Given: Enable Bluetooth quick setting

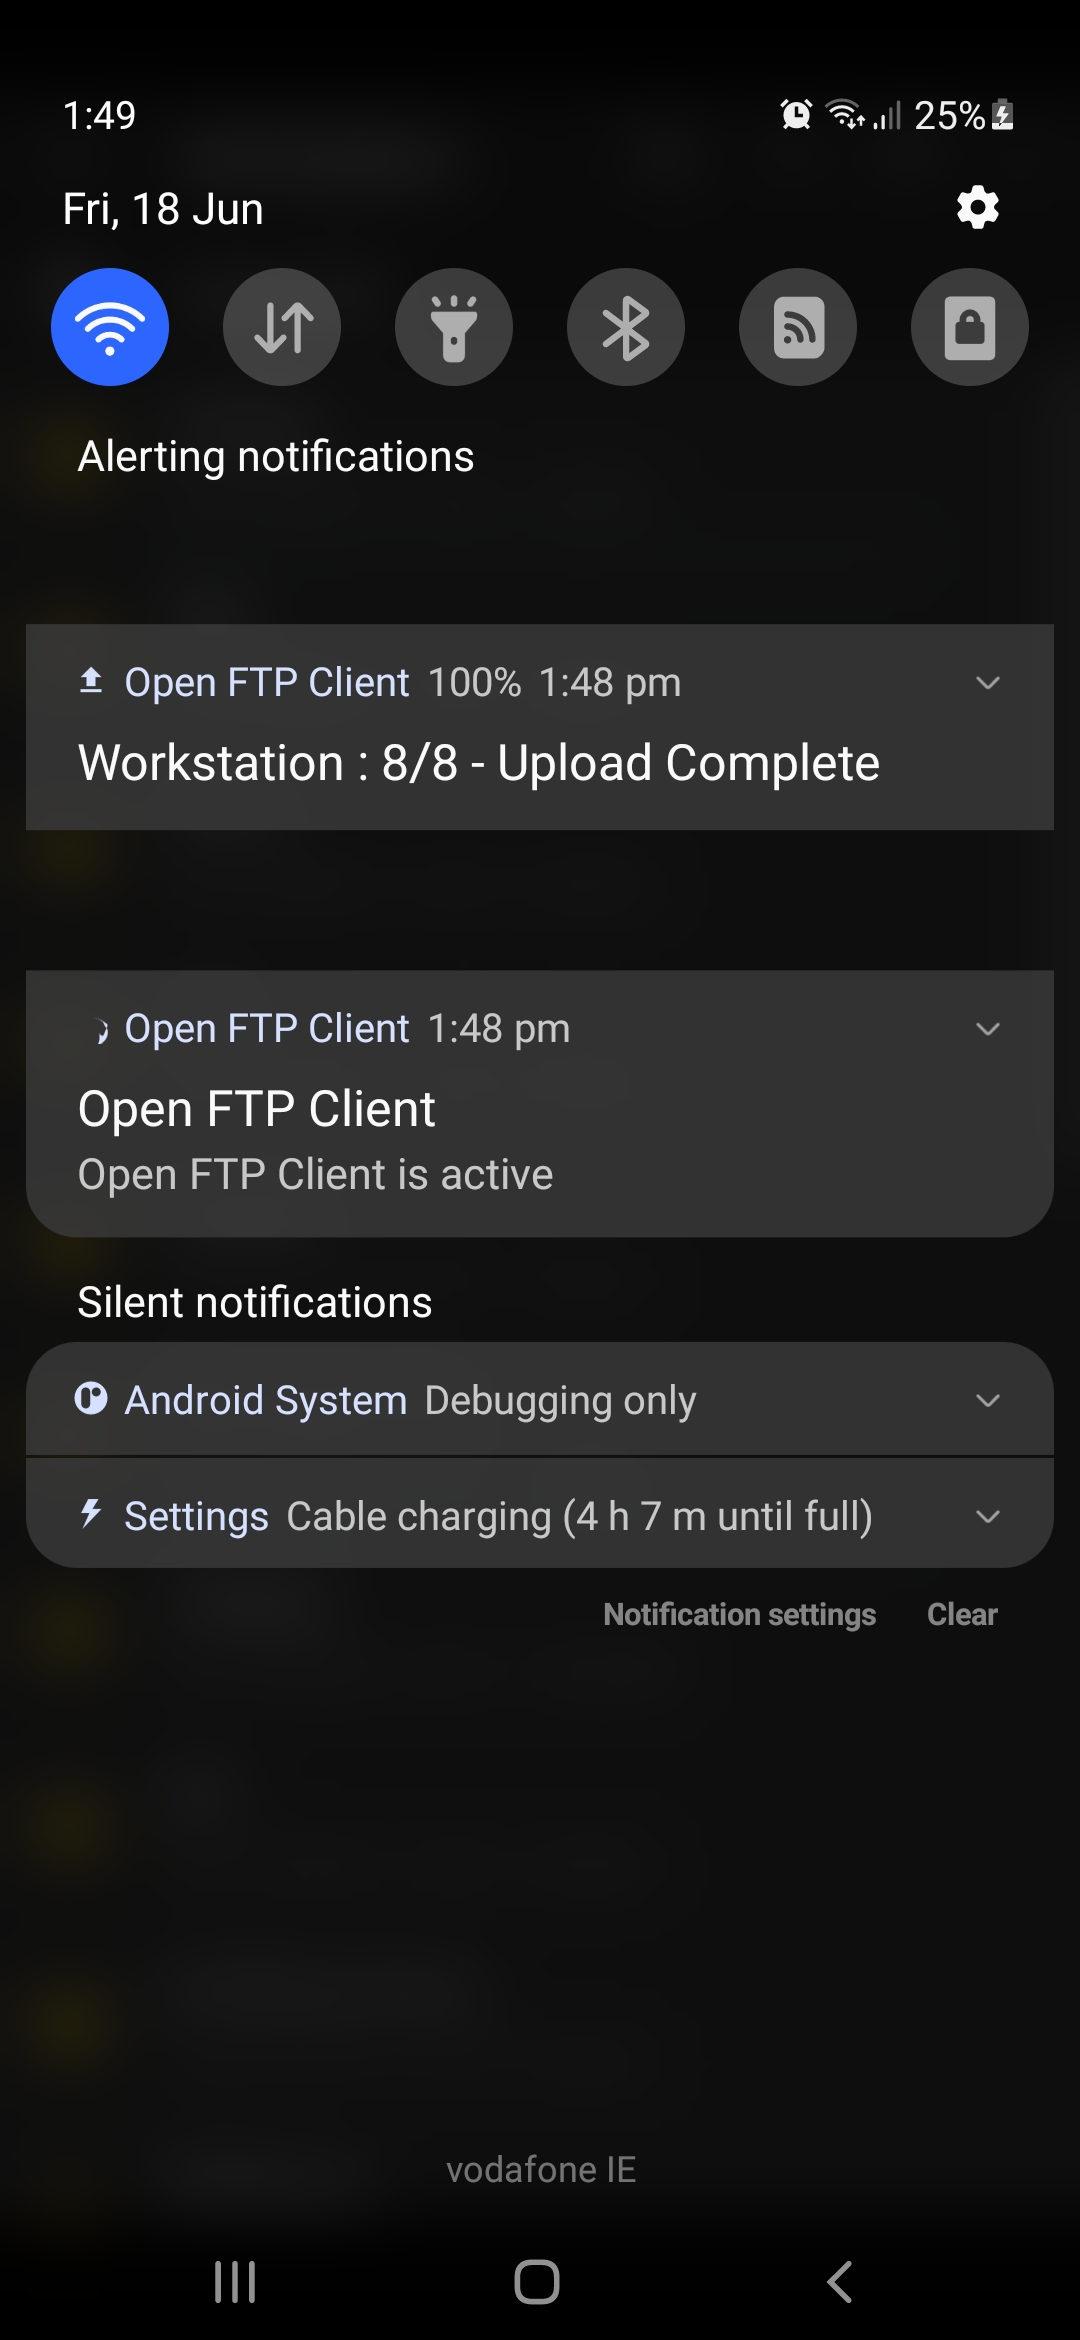Looking at the screenshot, I should pos(626,327).
